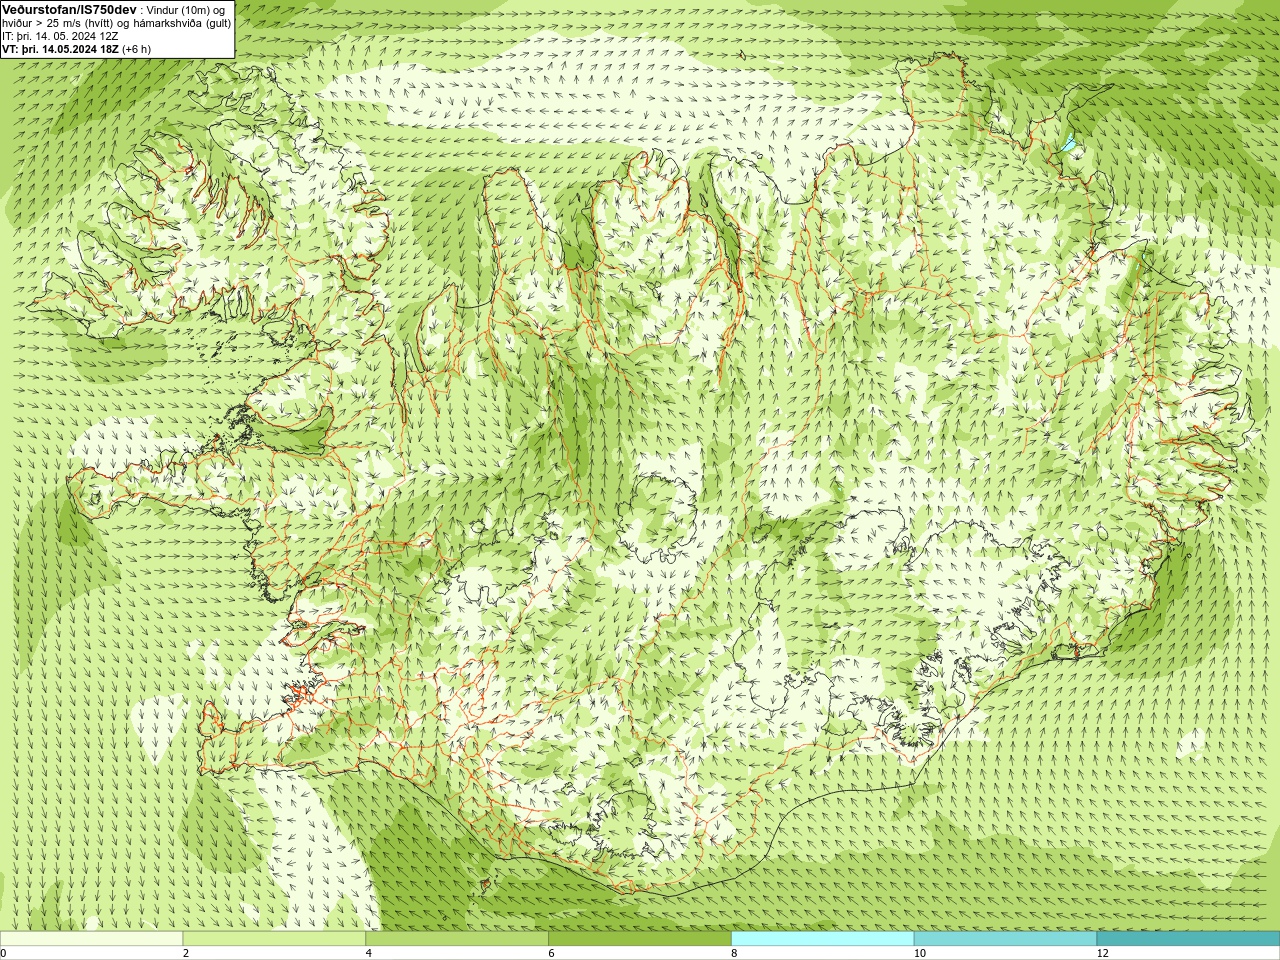Image resolution: width=1280 pixels, height=960 pixels.
Task: Click the teal legend swatch above 12 m/s
Action: [x=1188, y=939]
